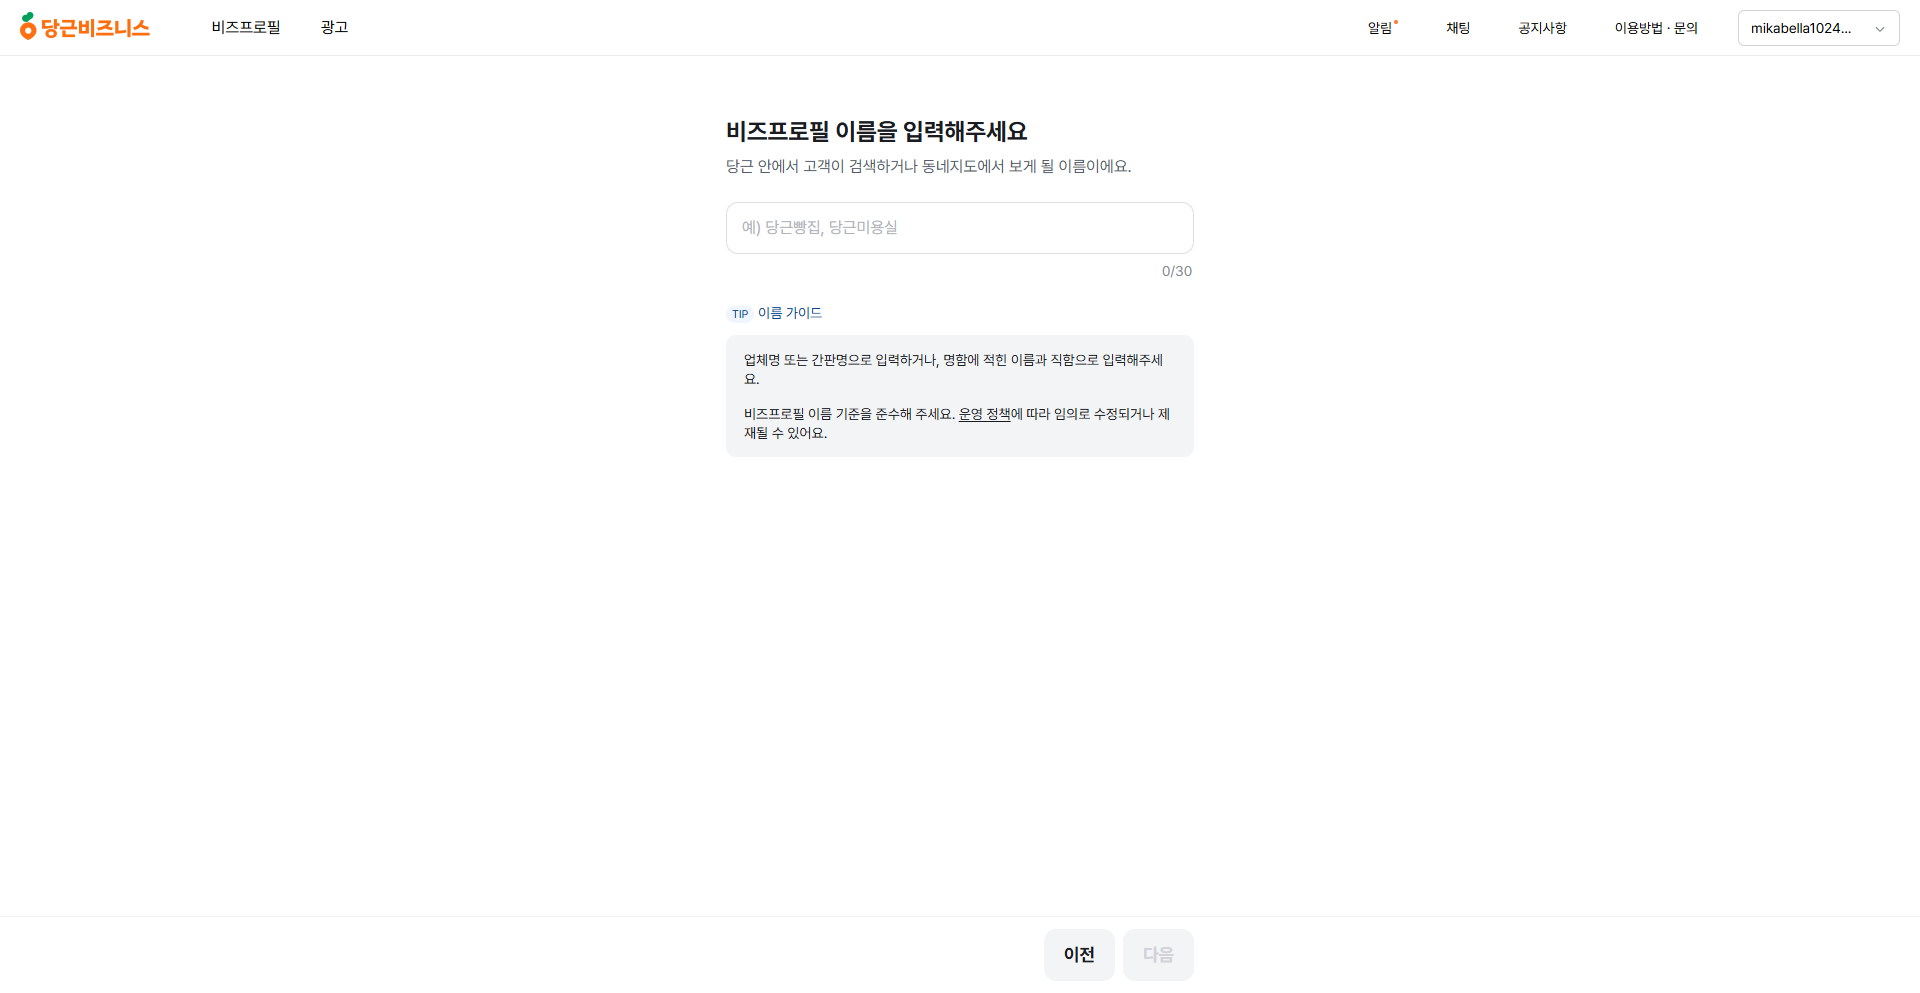The height and width of the screenshot is (993, 1920).
Task: Click the subtitle beginning 당근 안에서 고객이
Action: (x=929, y=166)
